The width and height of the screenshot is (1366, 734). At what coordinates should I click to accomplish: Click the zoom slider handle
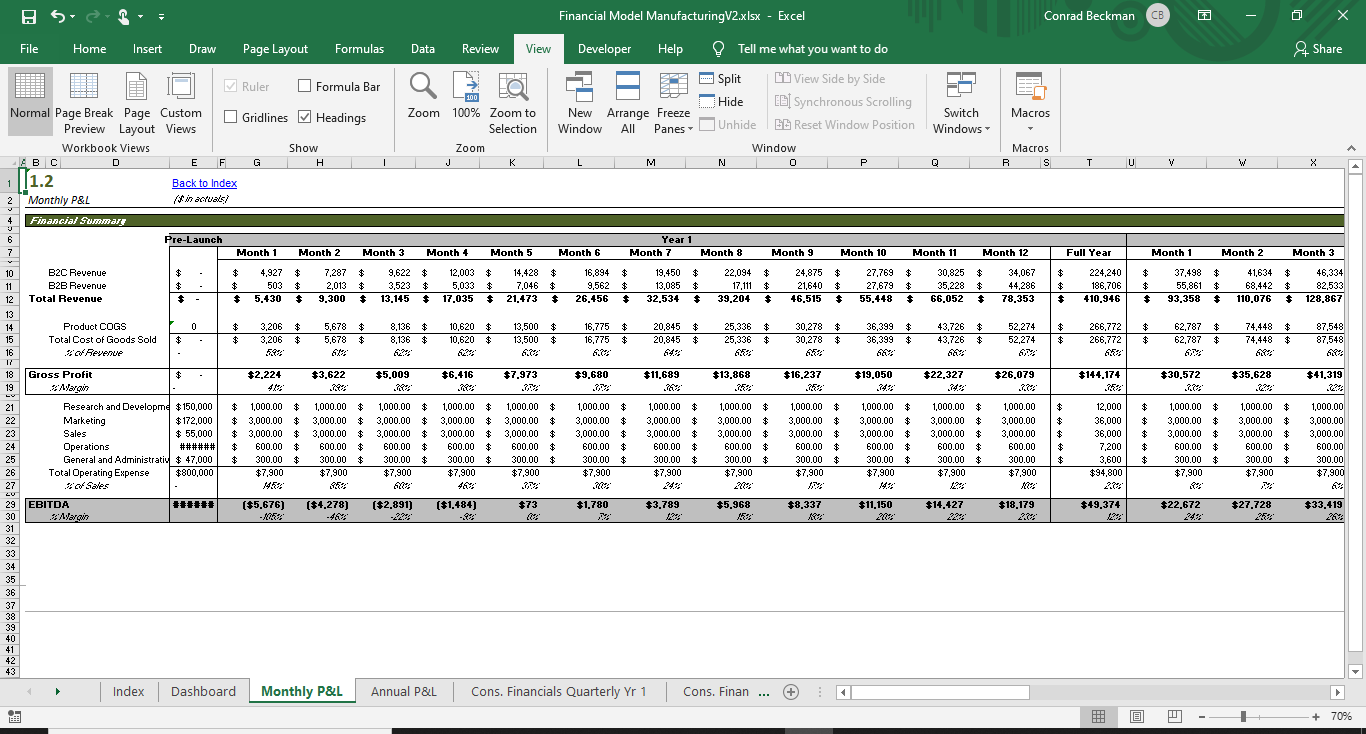pyautogui.click(x=1243, y=716)
